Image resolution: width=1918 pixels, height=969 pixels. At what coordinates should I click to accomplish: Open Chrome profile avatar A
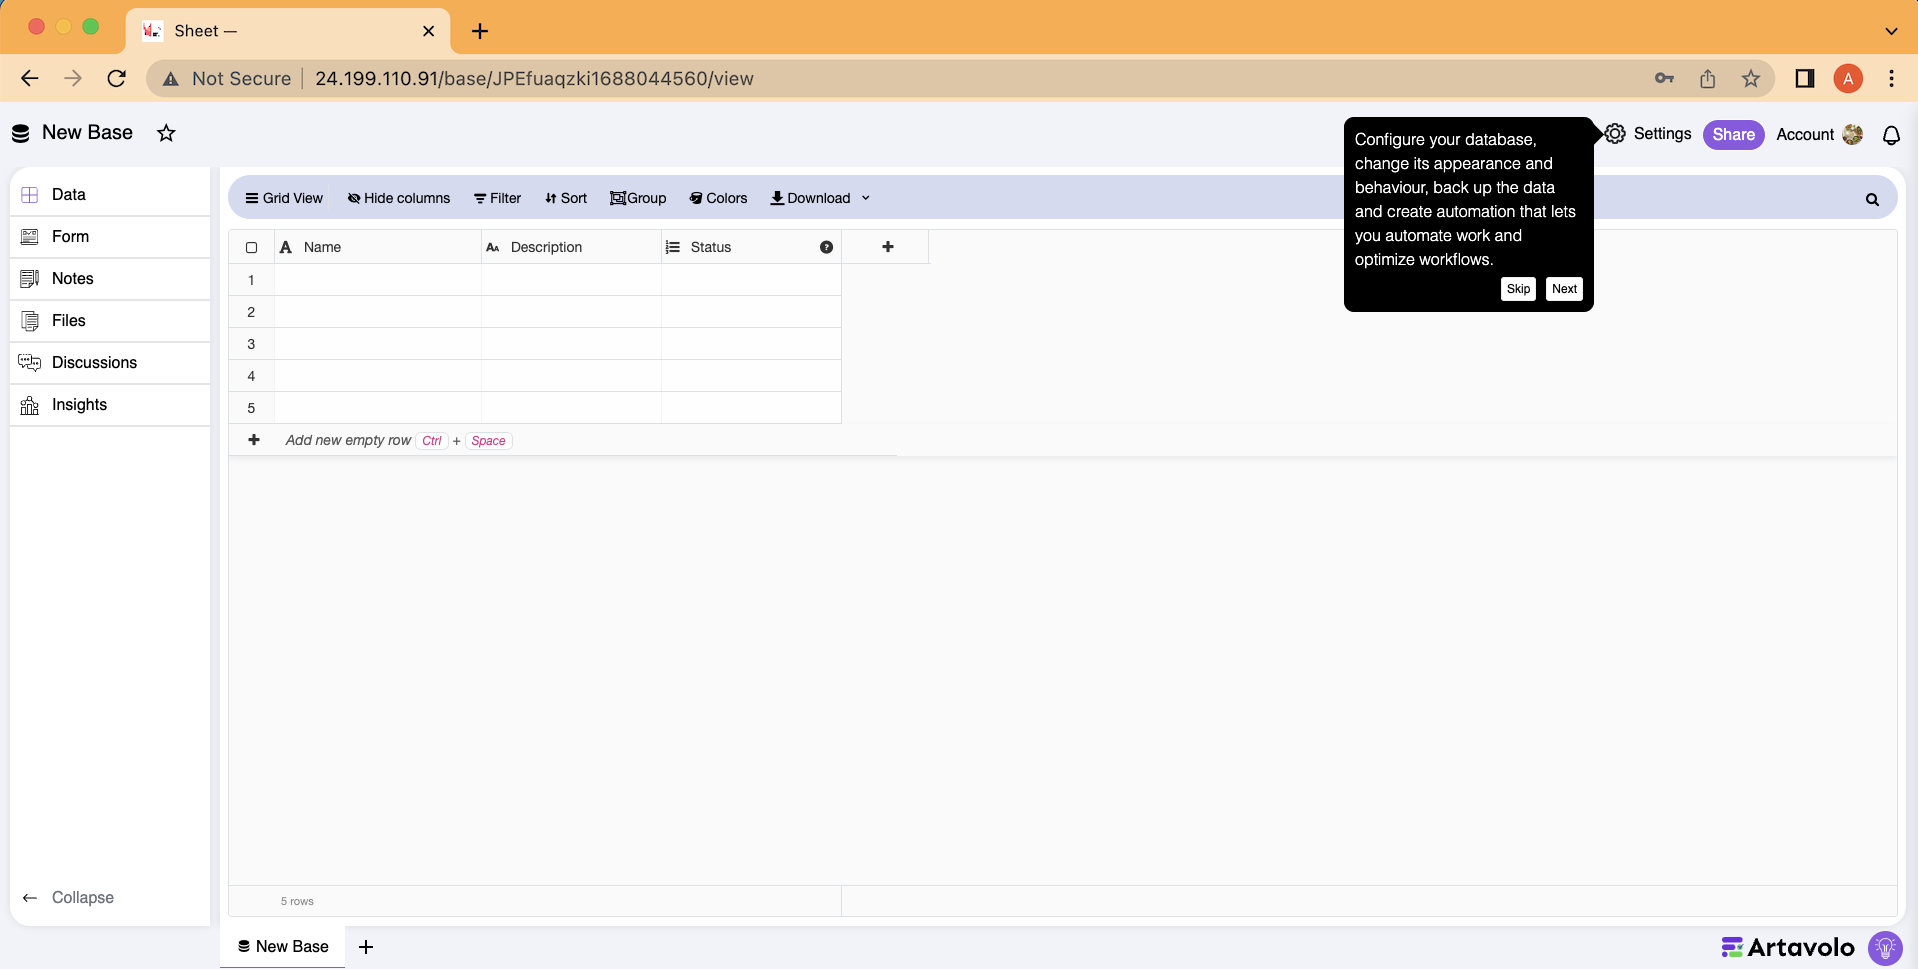click(x=1848, y=79)
